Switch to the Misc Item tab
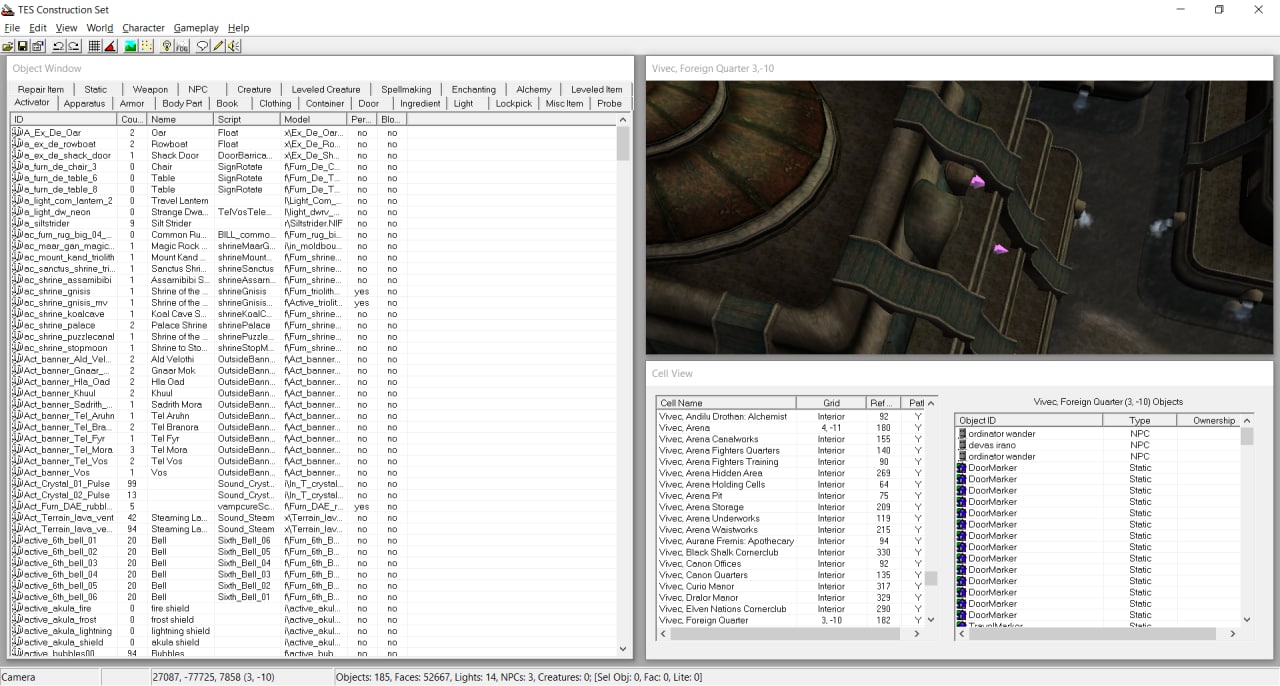The height and width of the screenshot is (686, 1280). pyautogui.click(x=564, y=103)
